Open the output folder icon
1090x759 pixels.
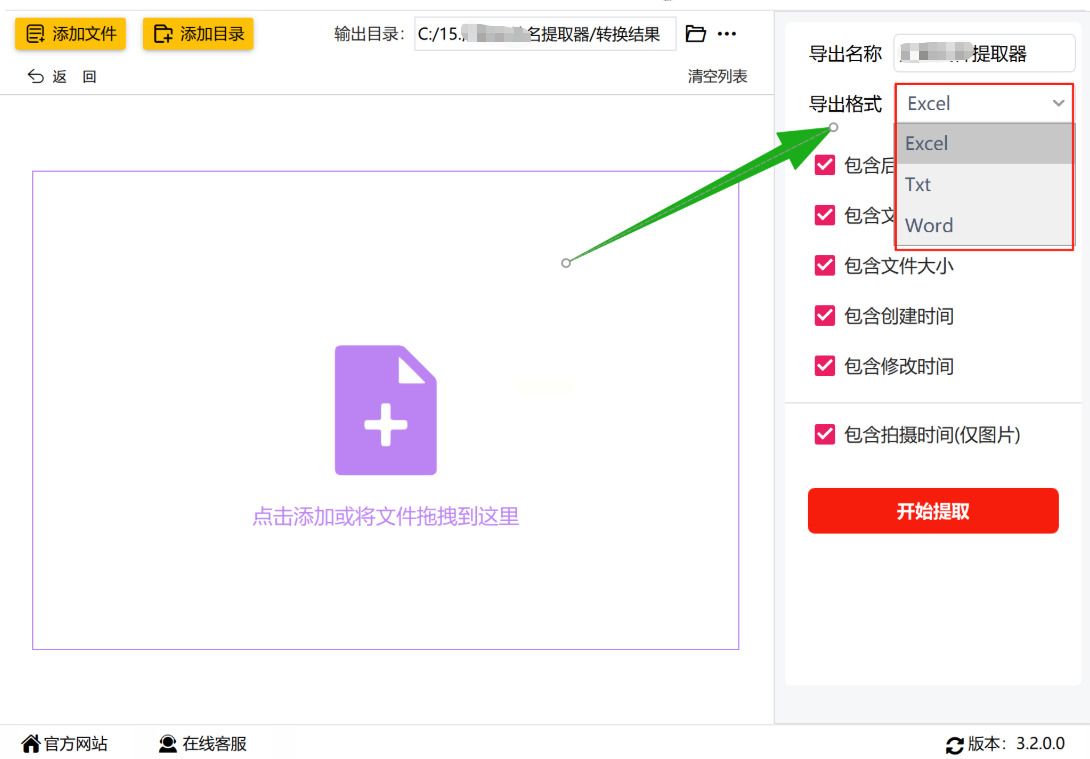(695, 33)
